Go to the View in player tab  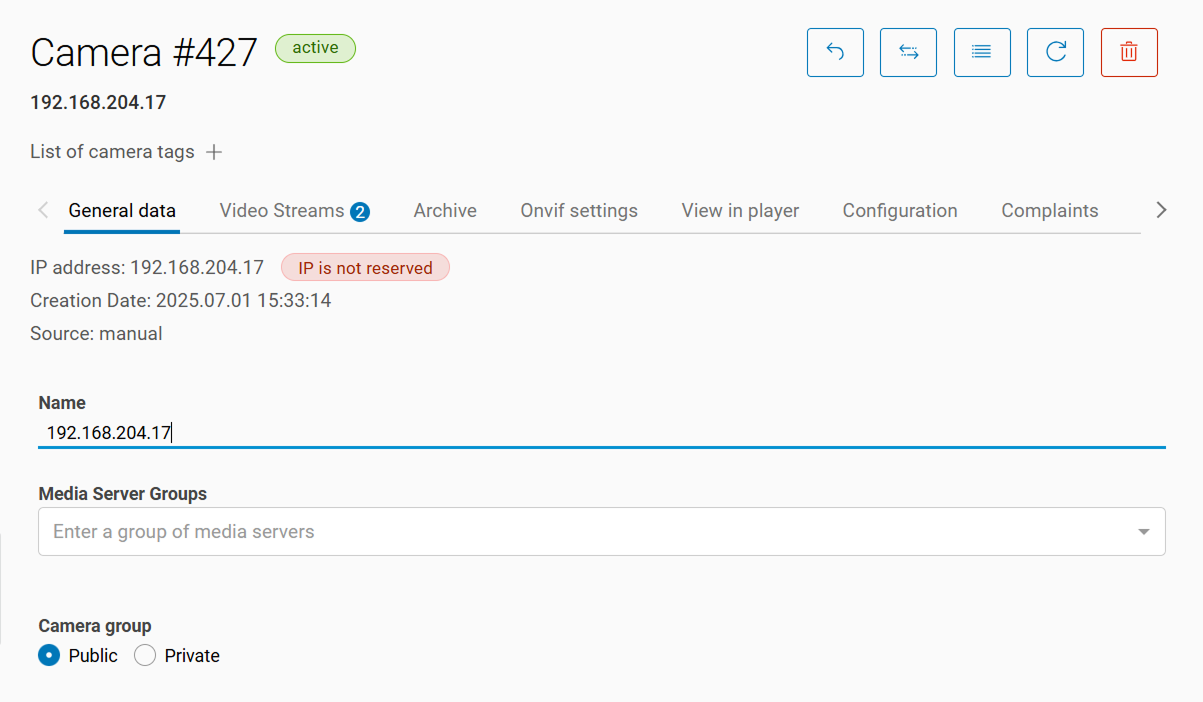coord(740,211)
